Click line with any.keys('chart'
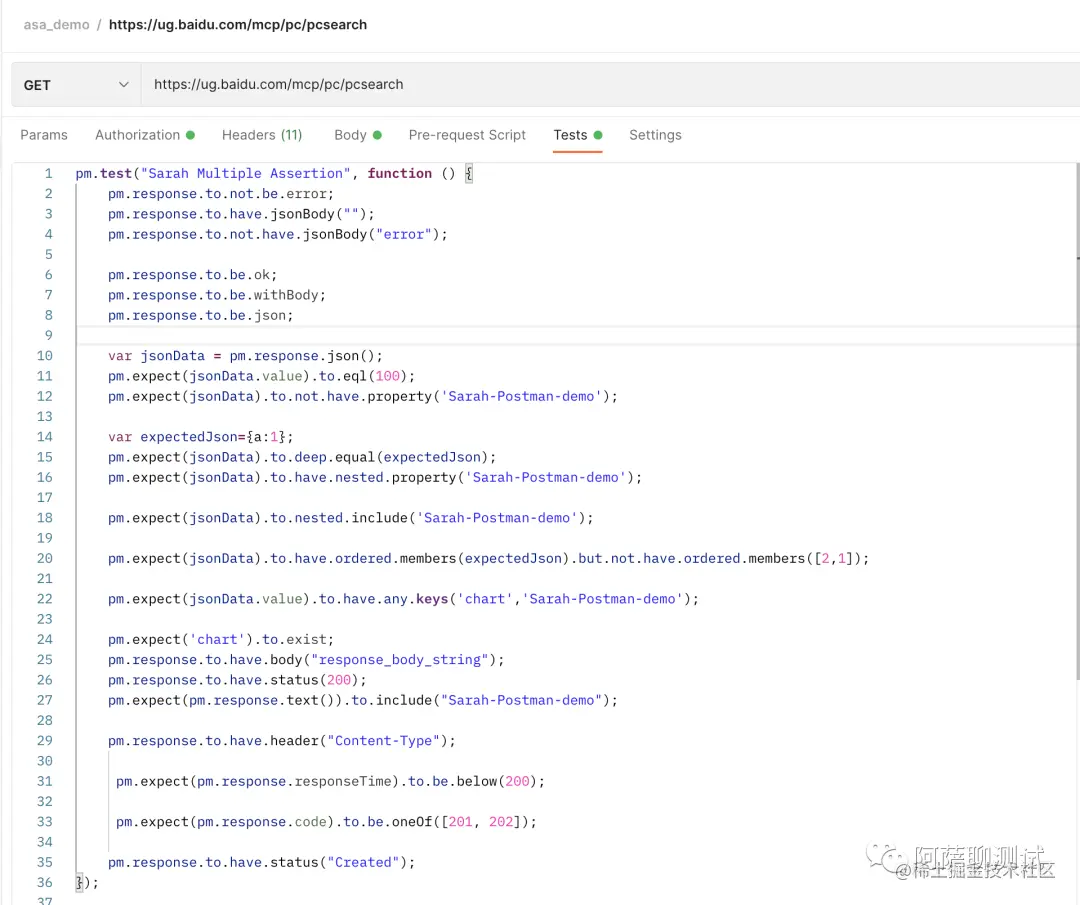The width and height of the screenshot is (1080, 905). [x=403, y=599]
